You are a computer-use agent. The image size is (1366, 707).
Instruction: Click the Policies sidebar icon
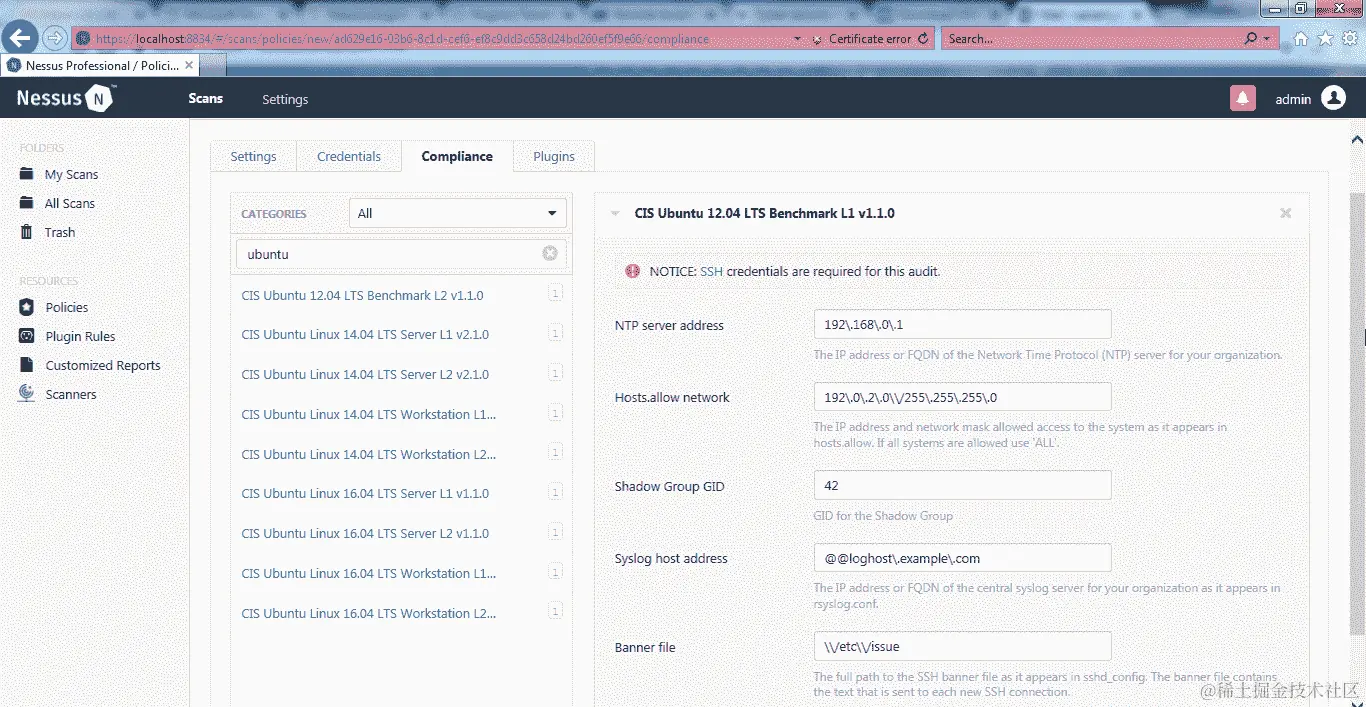click(x=27, y=307)
